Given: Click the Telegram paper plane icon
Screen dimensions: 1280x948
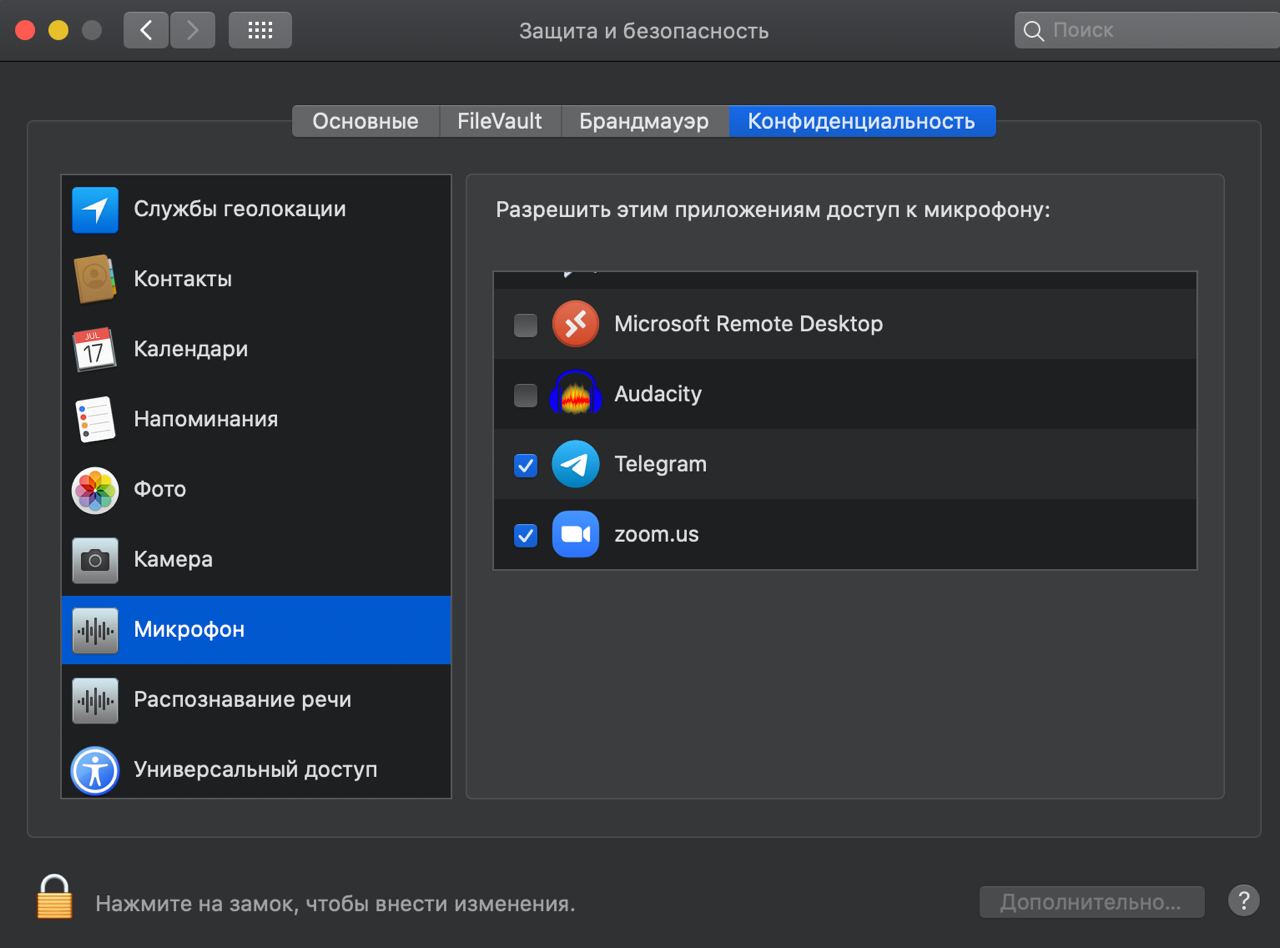Looking at the screenshot, I should [x=576, y=464].
